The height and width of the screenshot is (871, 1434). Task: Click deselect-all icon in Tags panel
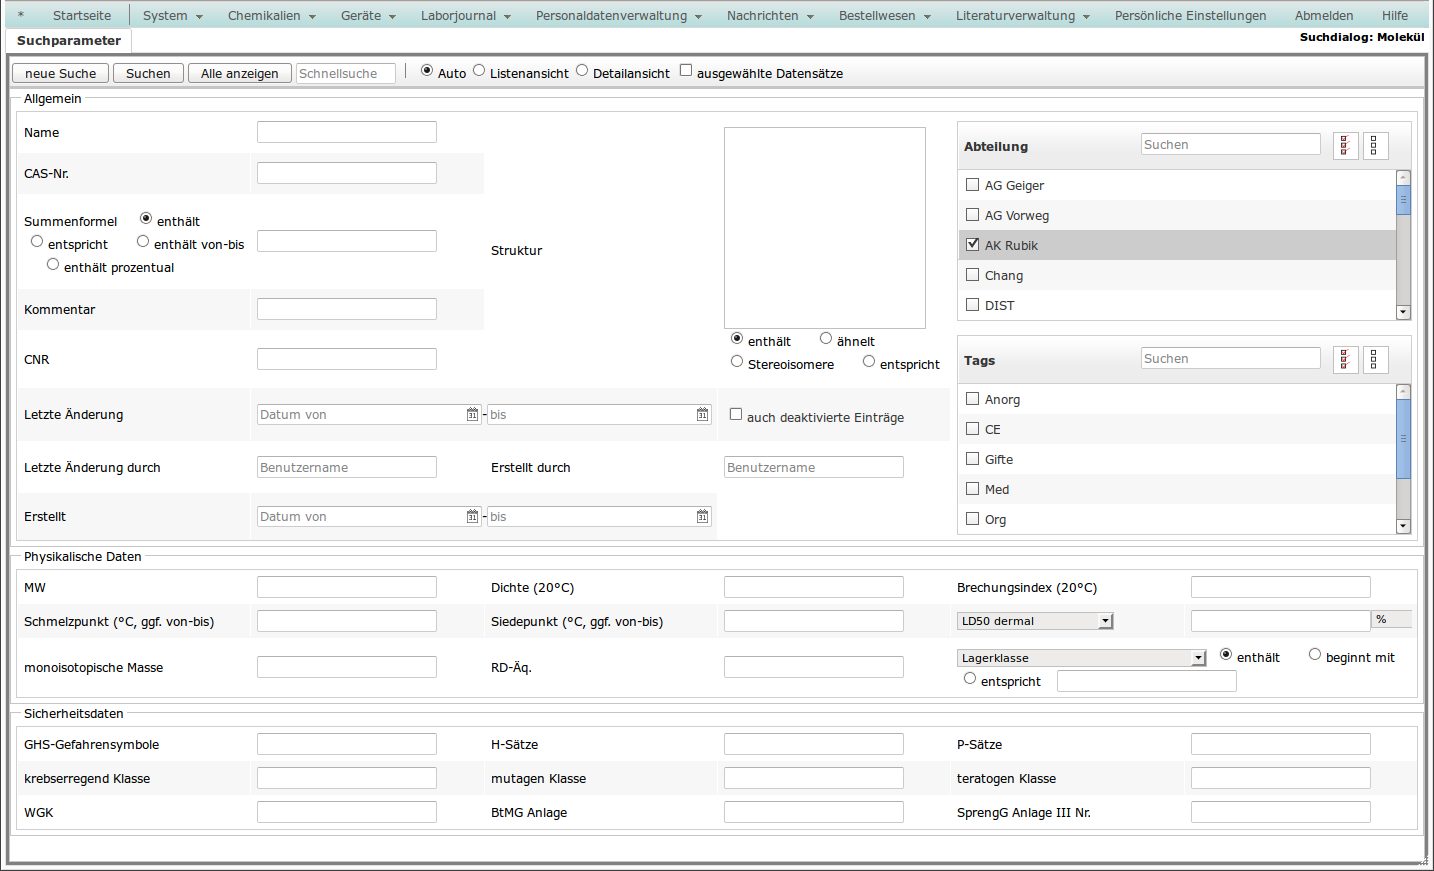tap(1374, 360)
